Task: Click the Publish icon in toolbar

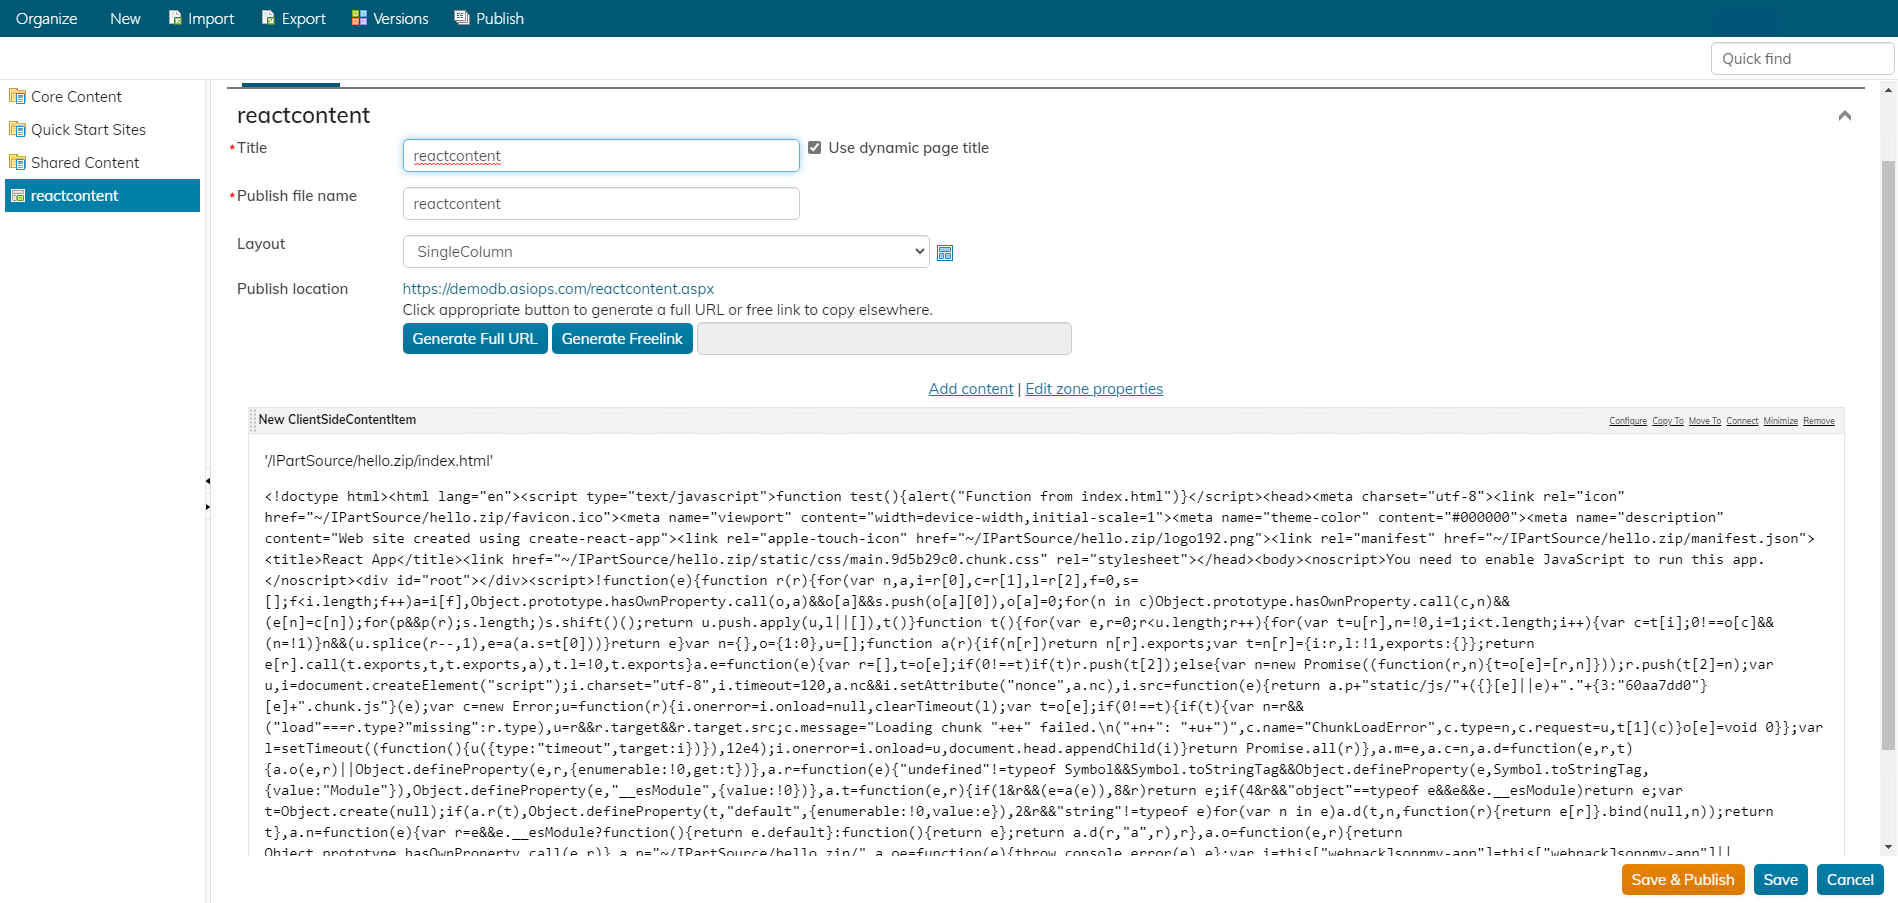Action: pos(462,18)
